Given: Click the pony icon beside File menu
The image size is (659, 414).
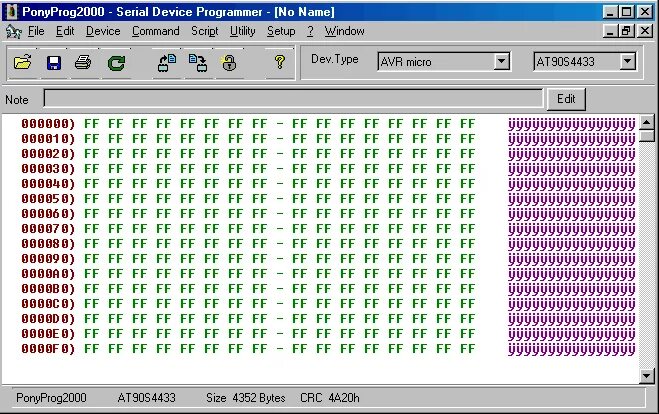Looking at the screenshot, I should (14, 32).
